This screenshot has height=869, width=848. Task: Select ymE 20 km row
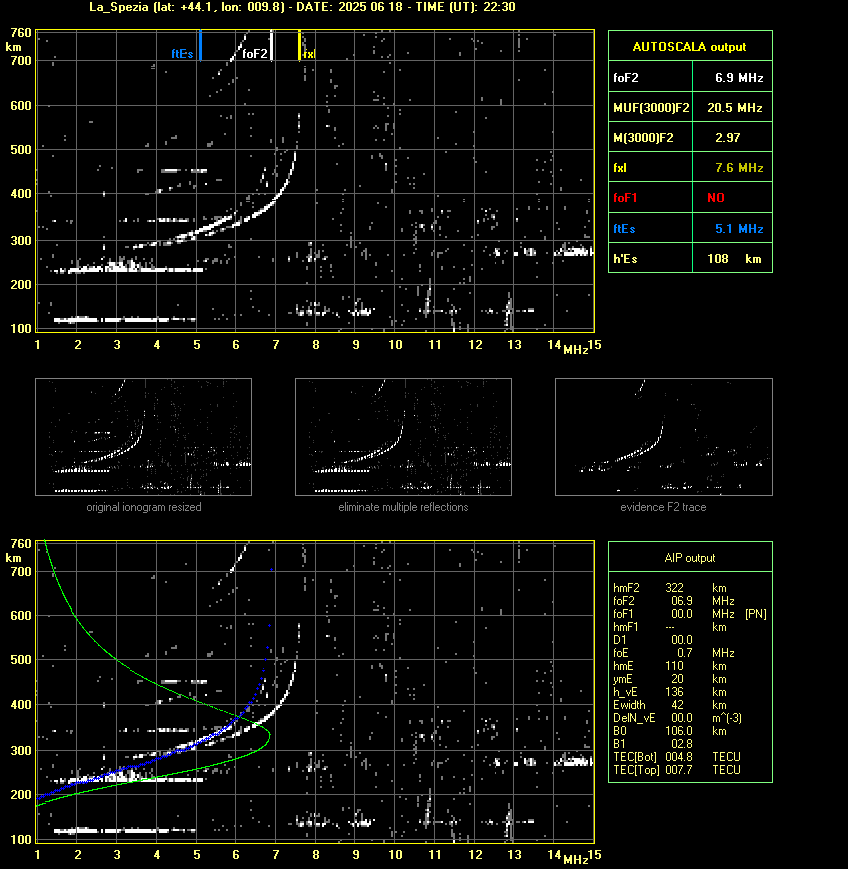[x=670, y=679]
